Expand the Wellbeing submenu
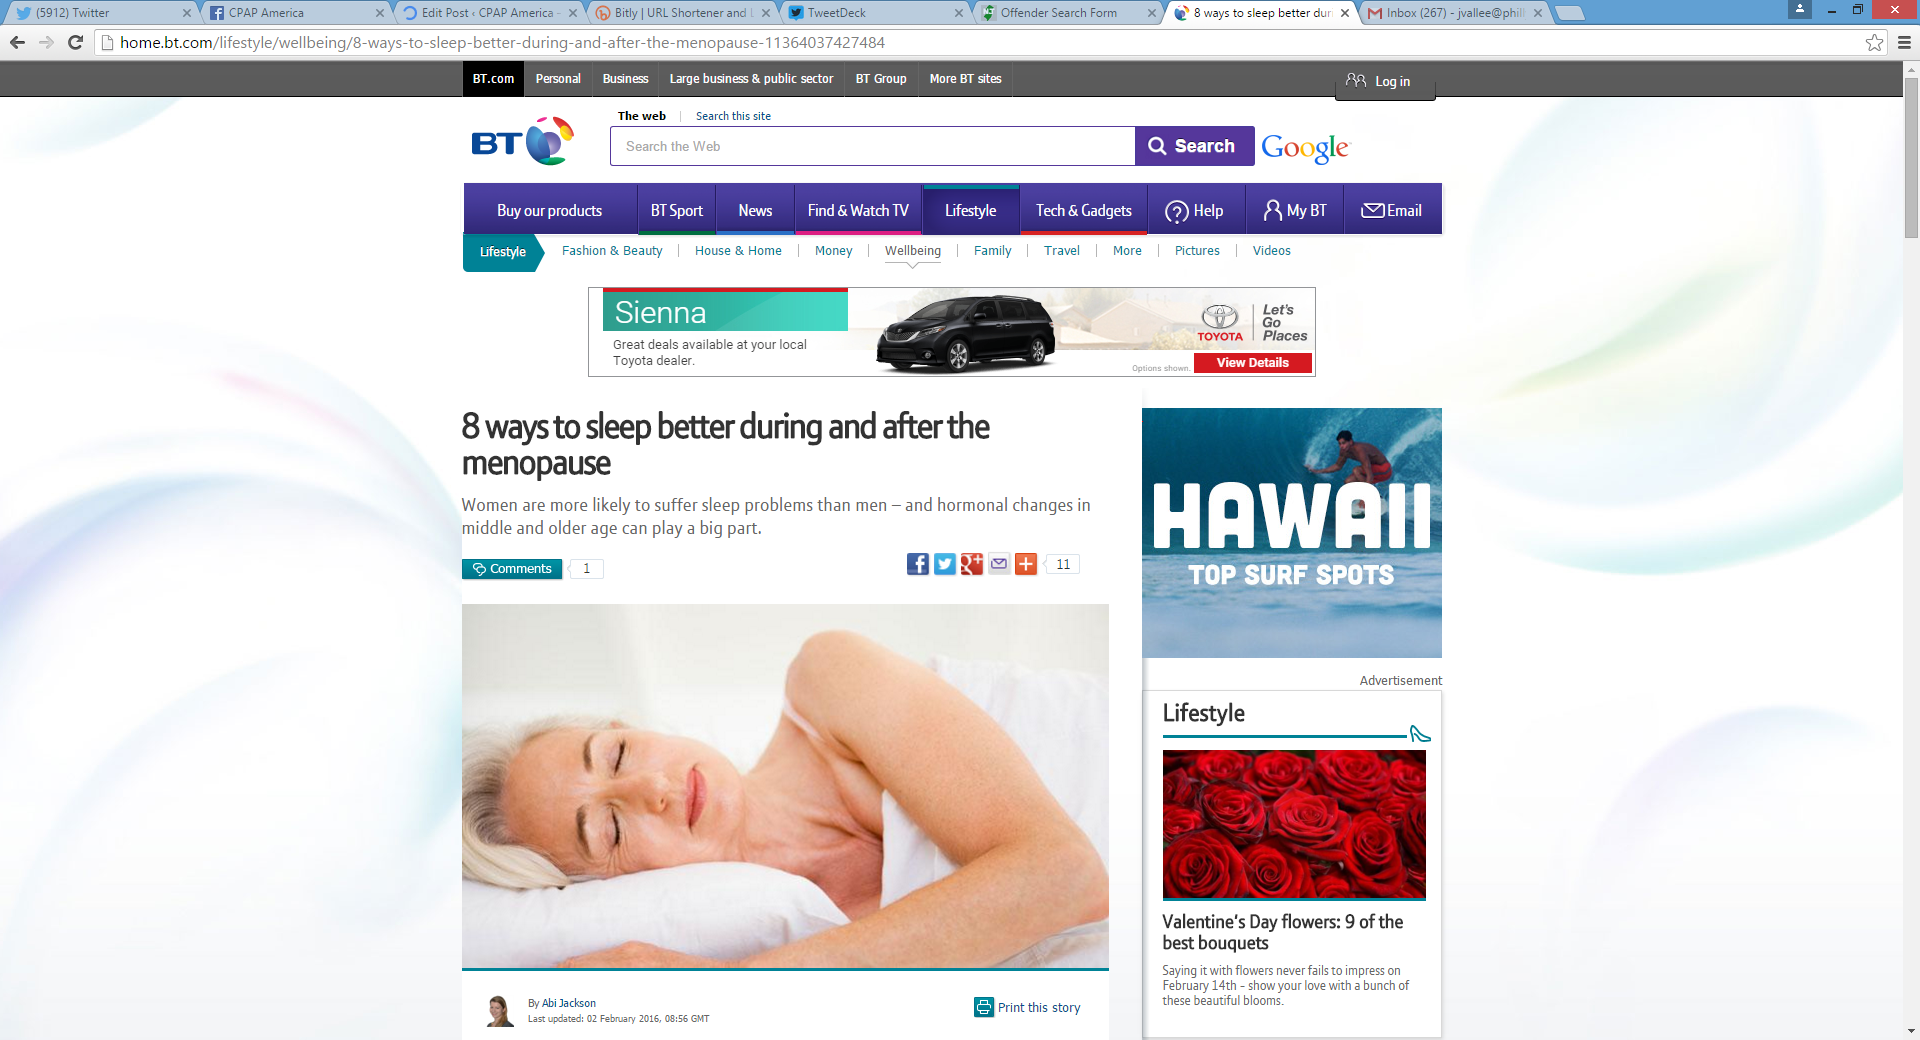 click(x=913, y=251)
